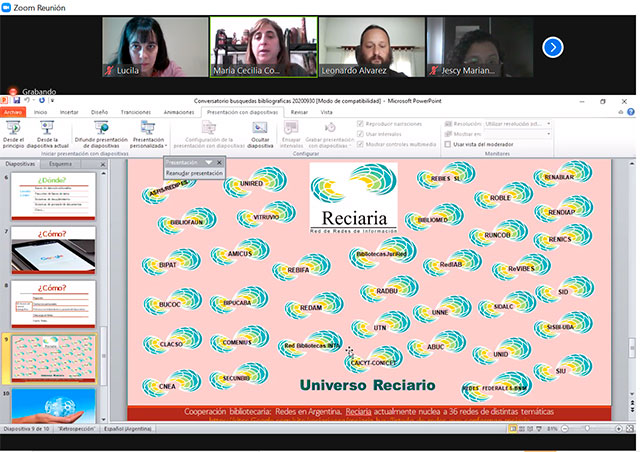The image size is (640, 452).
Task: Open the Resolución dropdown
Action: [549, 123]
